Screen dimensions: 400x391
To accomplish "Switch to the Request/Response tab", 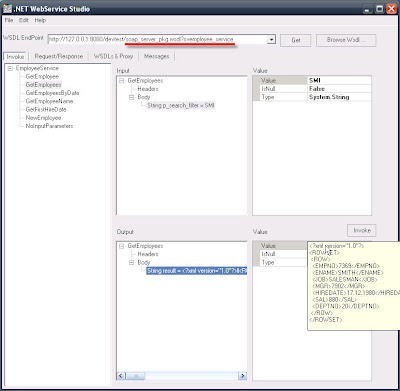I will coord(59,57).
